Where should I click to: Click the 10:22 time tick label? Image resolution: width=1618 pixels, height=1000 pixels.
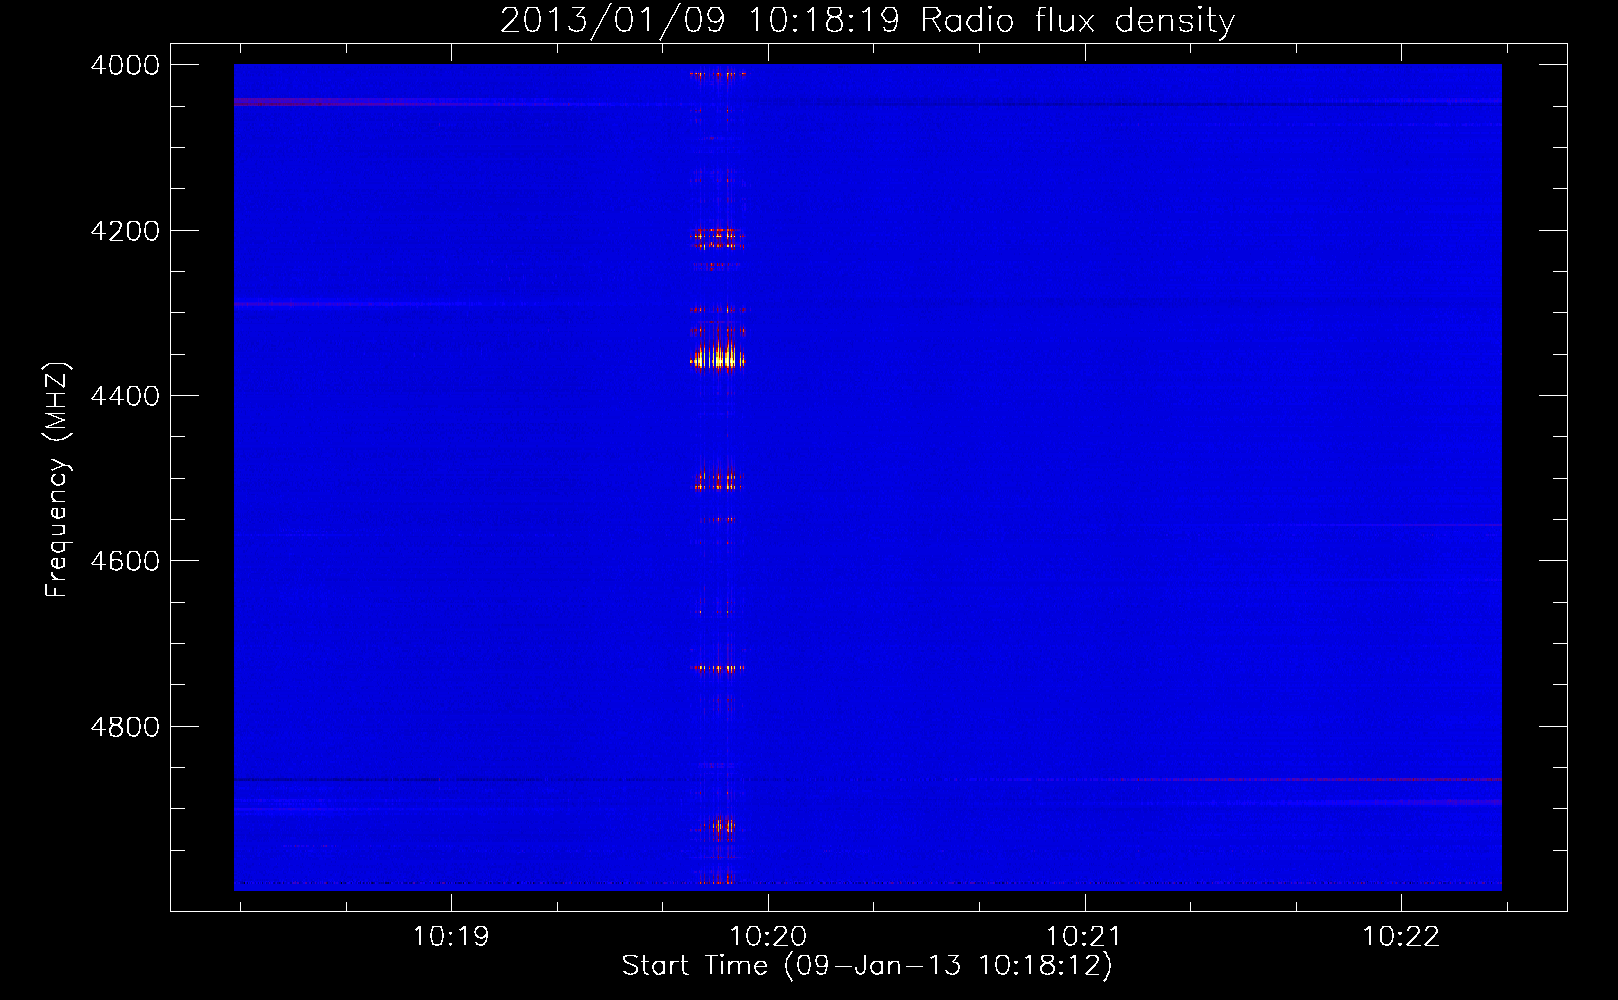click(x=1401, y=936)
